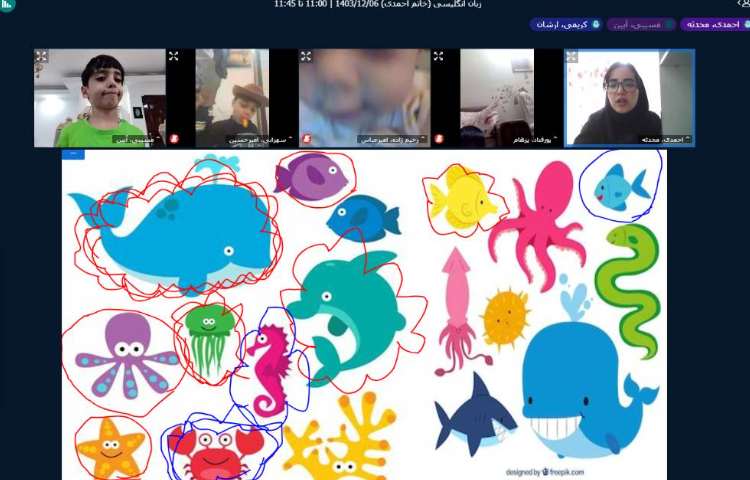
Task: Fullscreen the webcam labeled پورقناد، پرهام
Action: [x=438, y=56]
